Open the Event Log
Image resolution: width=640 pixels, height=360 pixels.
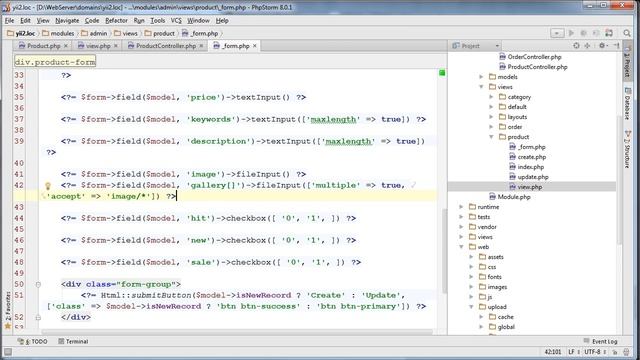pyautogui.click(x=600, y=341)
